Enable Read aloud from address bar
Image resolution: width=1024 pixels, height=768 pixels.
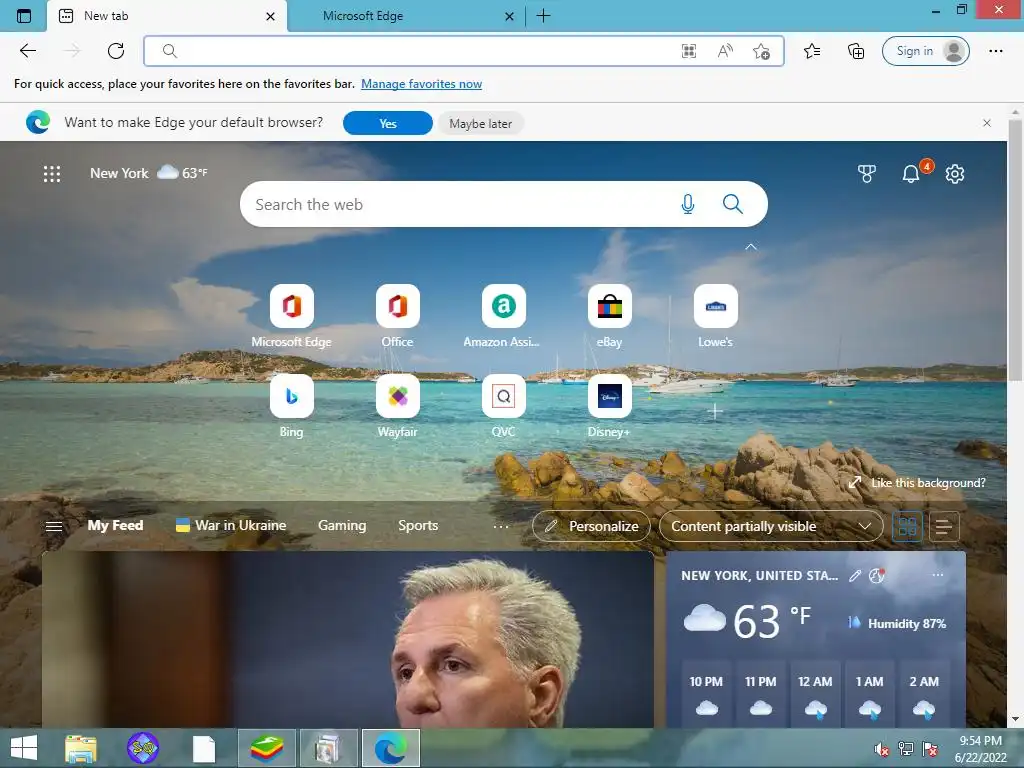click(725, 51)
